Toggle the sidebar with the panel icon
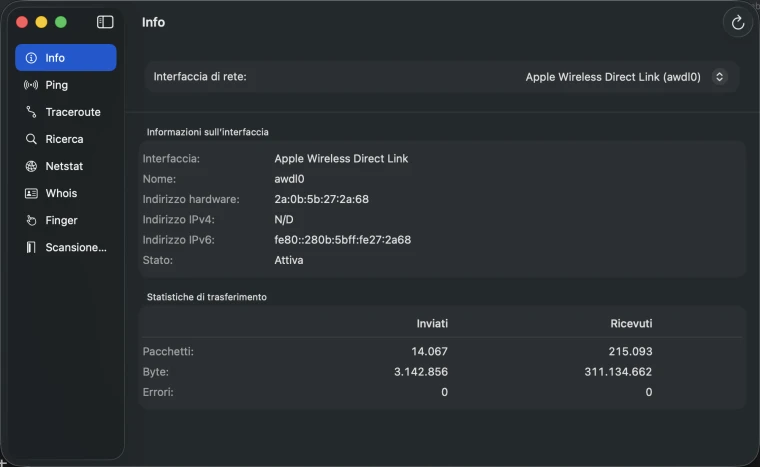The width and height of the screenshot is (760, 467). click(105, 22)
